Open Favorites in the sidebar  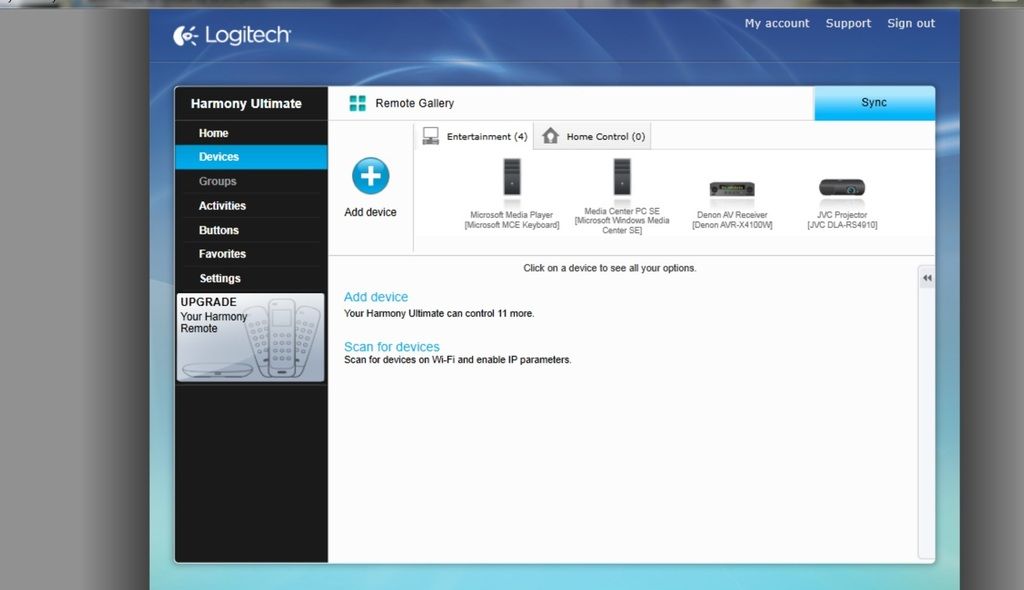(x=251, y=254)
